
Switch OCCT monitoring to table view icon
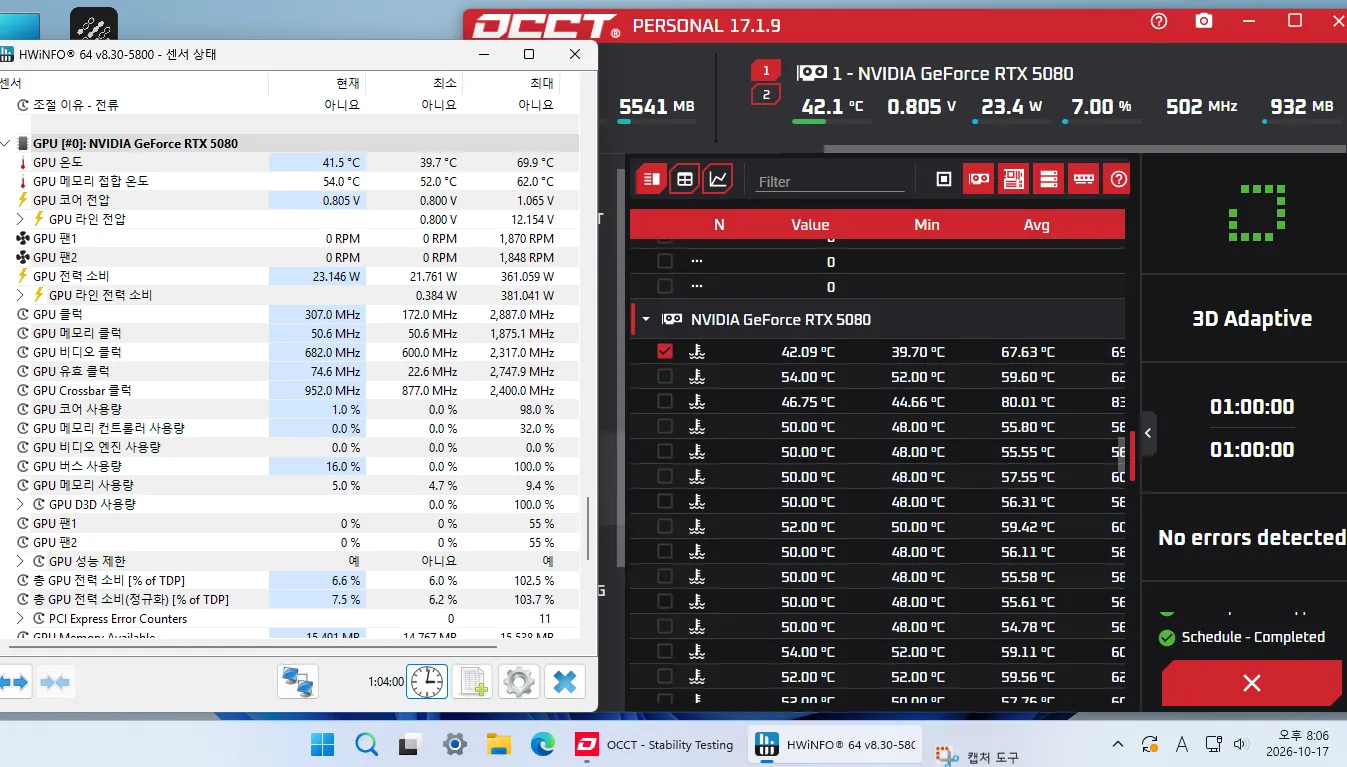pos(685,179)
